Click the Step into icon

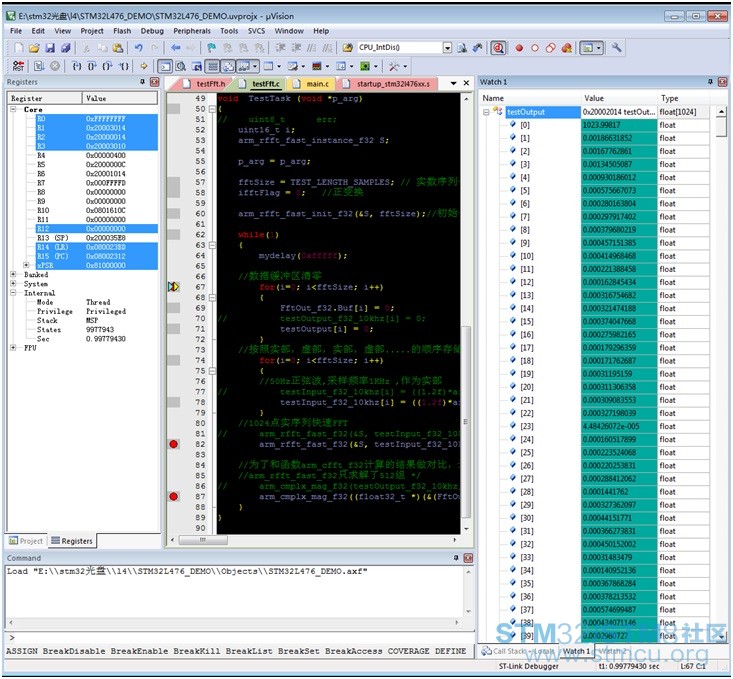tap(77, 66)
